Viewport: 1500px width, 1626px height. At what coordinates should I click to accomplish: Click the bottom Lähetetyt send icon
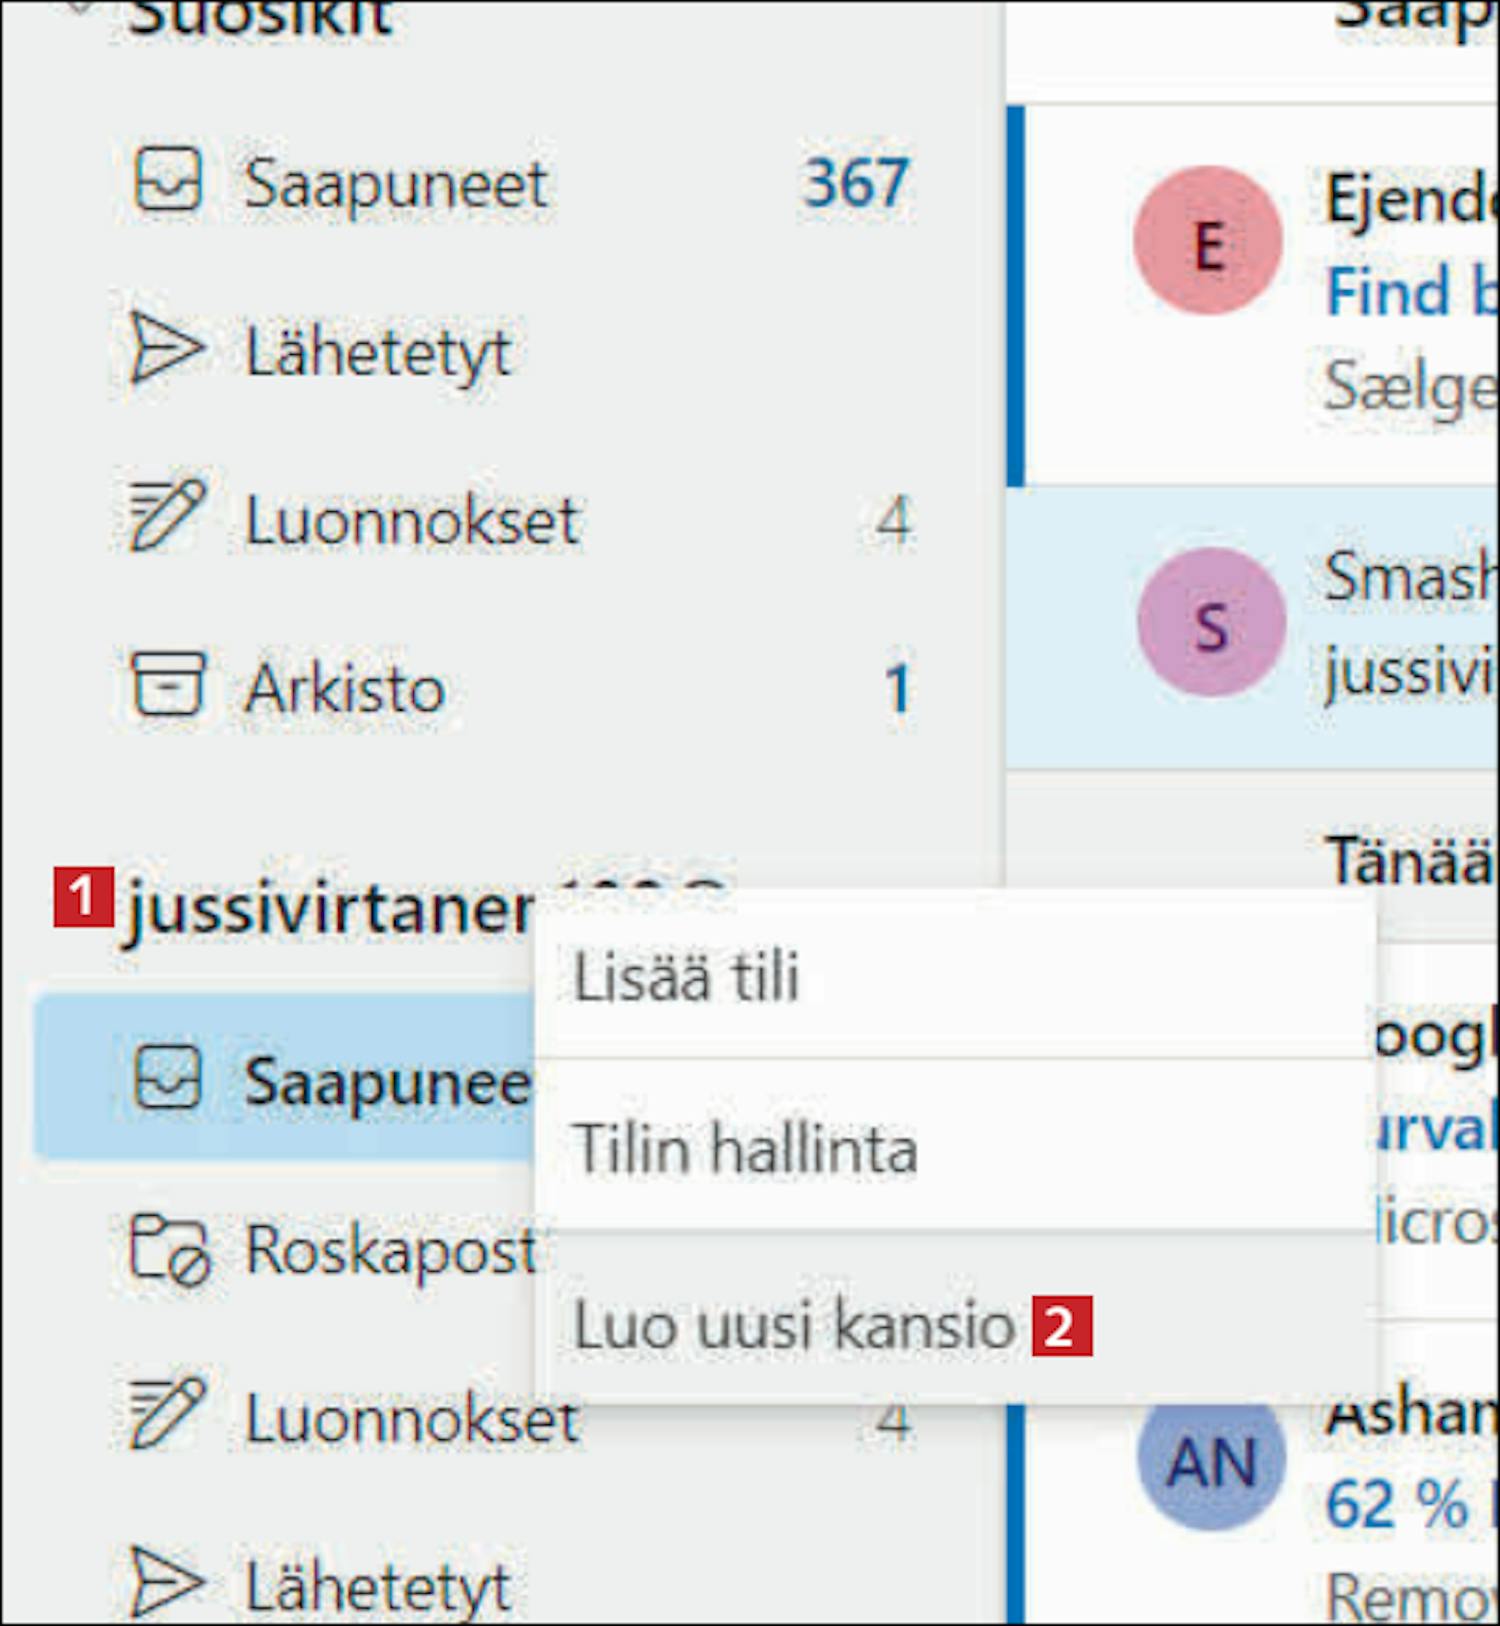click(167, 1583)
